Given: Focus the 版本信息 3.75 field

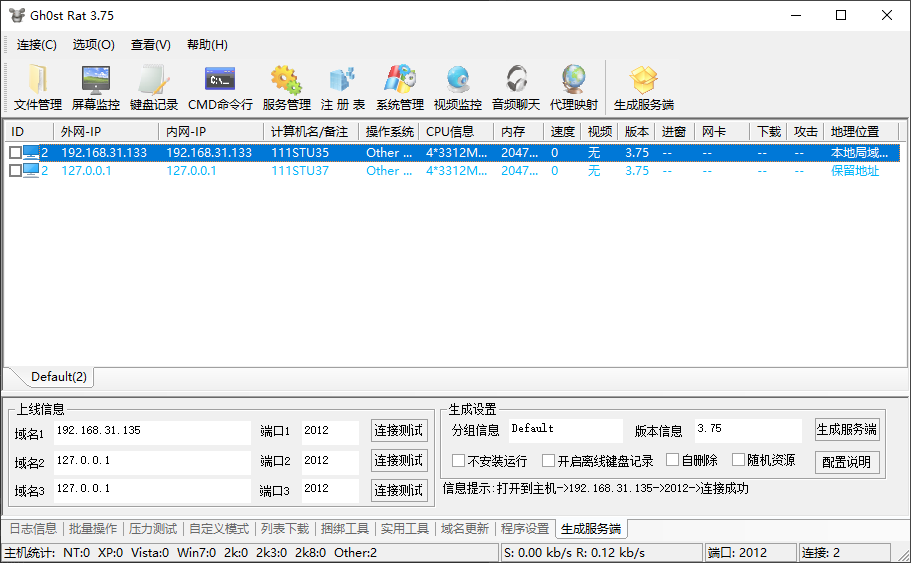Looking at the screenshot, I should (748, 431).
